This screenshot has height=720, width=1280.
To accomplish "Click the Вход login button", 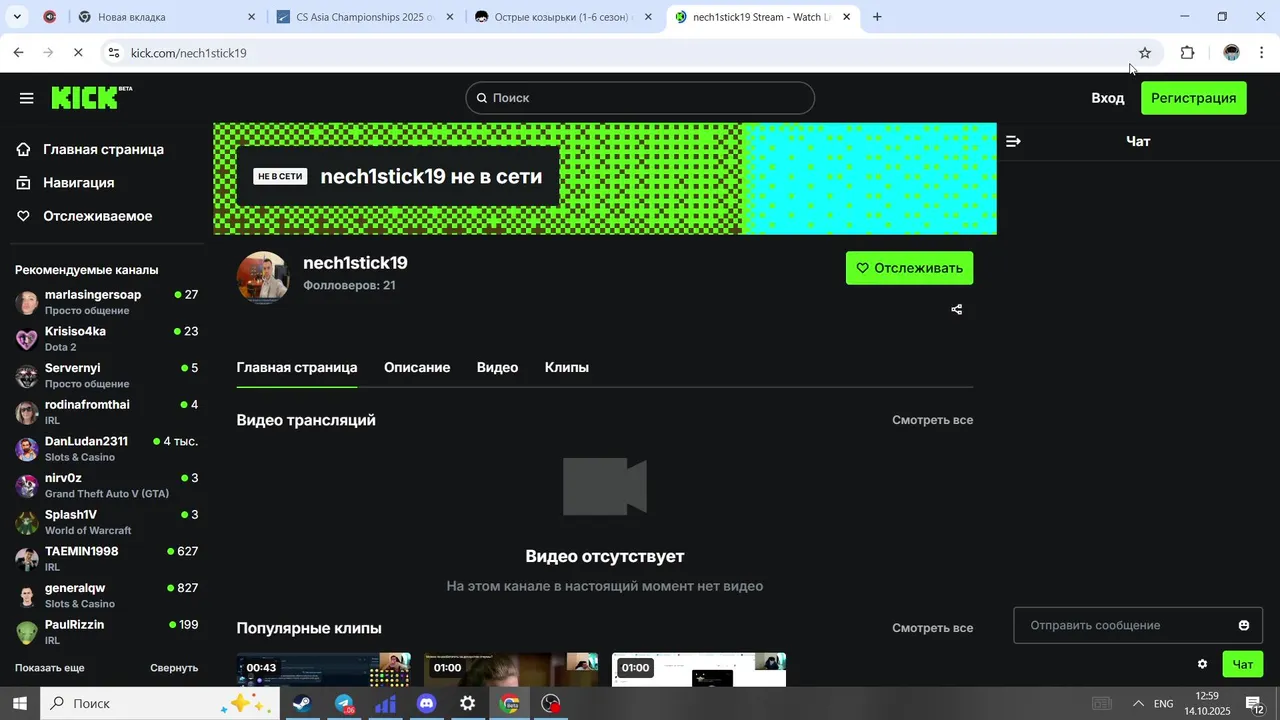I will click(1108, 98).
